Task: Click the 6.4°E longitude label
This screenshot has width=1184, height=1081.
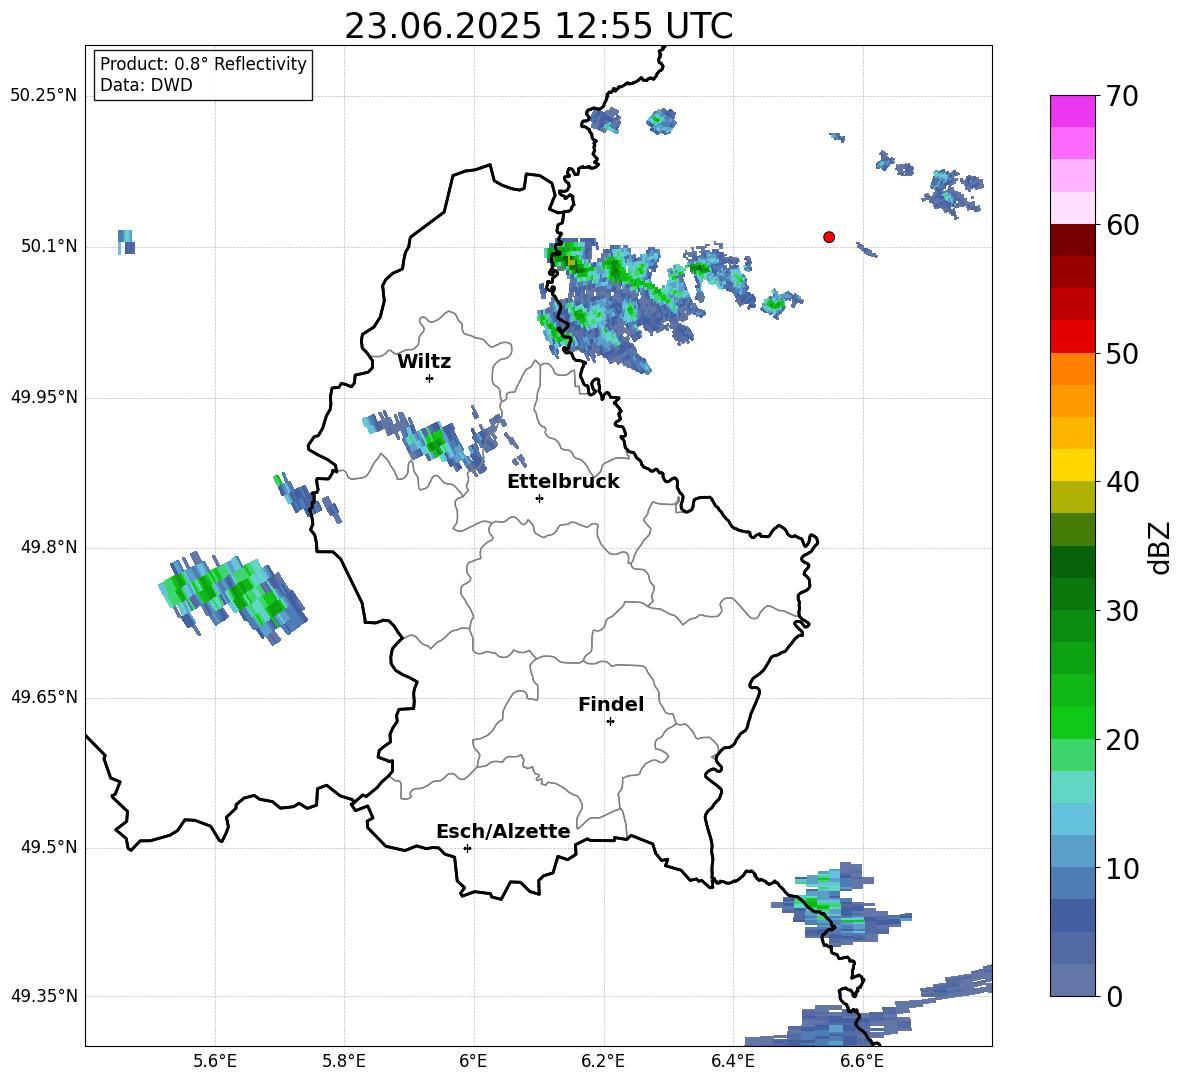Action: [732, 1061]
